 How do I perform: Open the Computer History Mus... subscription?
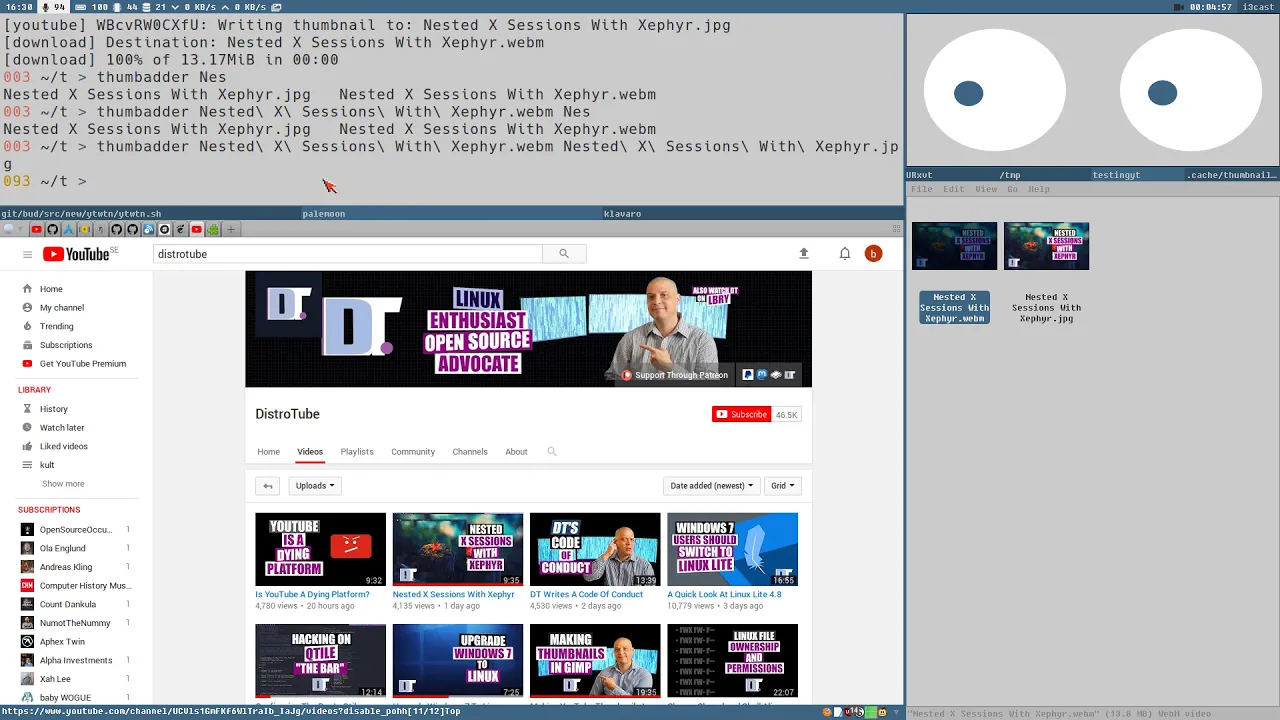pos(85,586)
